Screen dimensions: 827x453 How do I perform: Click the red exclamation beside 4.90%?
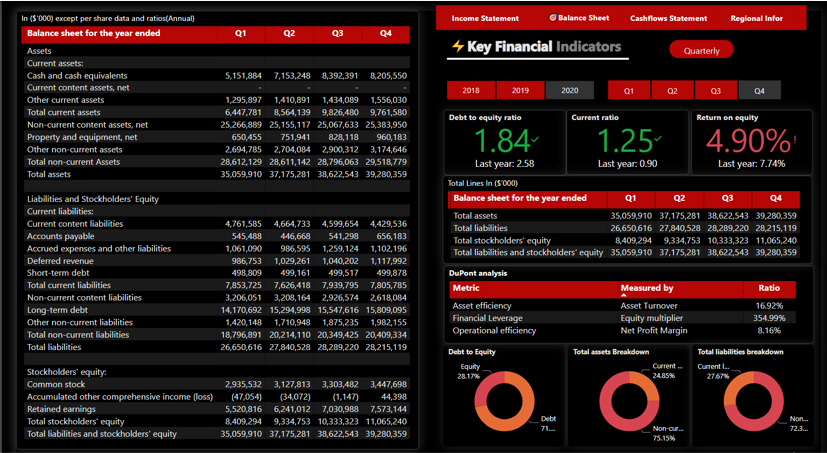pyautogui.click(x=795, y=141)
